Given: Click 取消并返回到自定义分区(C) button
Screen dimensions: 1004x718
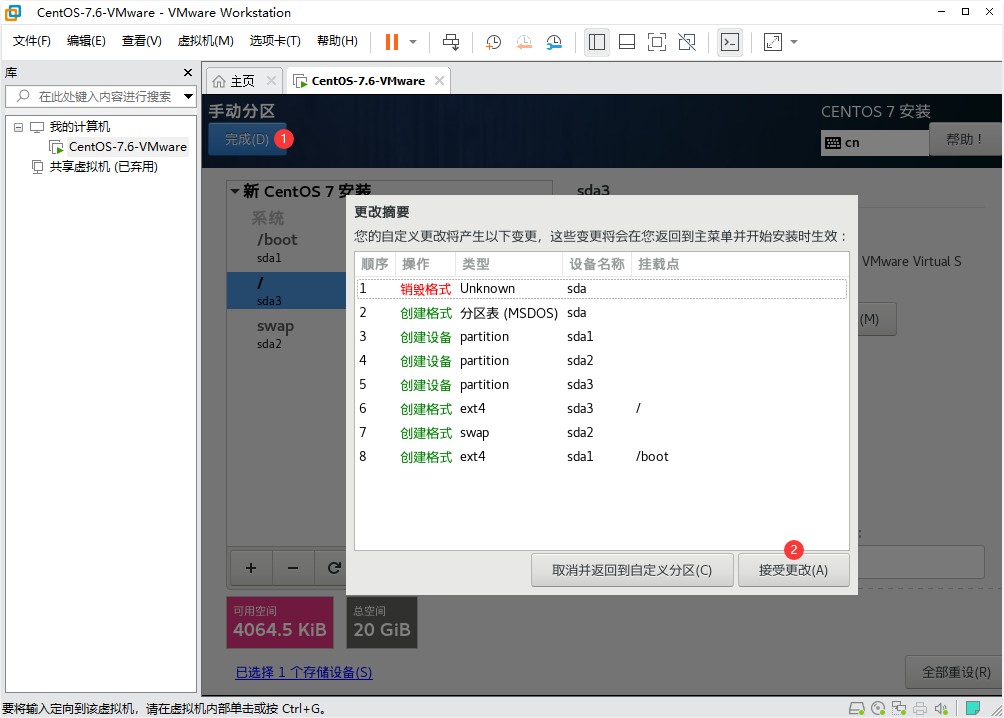Looking at the screenshot, I should point(632,570).
